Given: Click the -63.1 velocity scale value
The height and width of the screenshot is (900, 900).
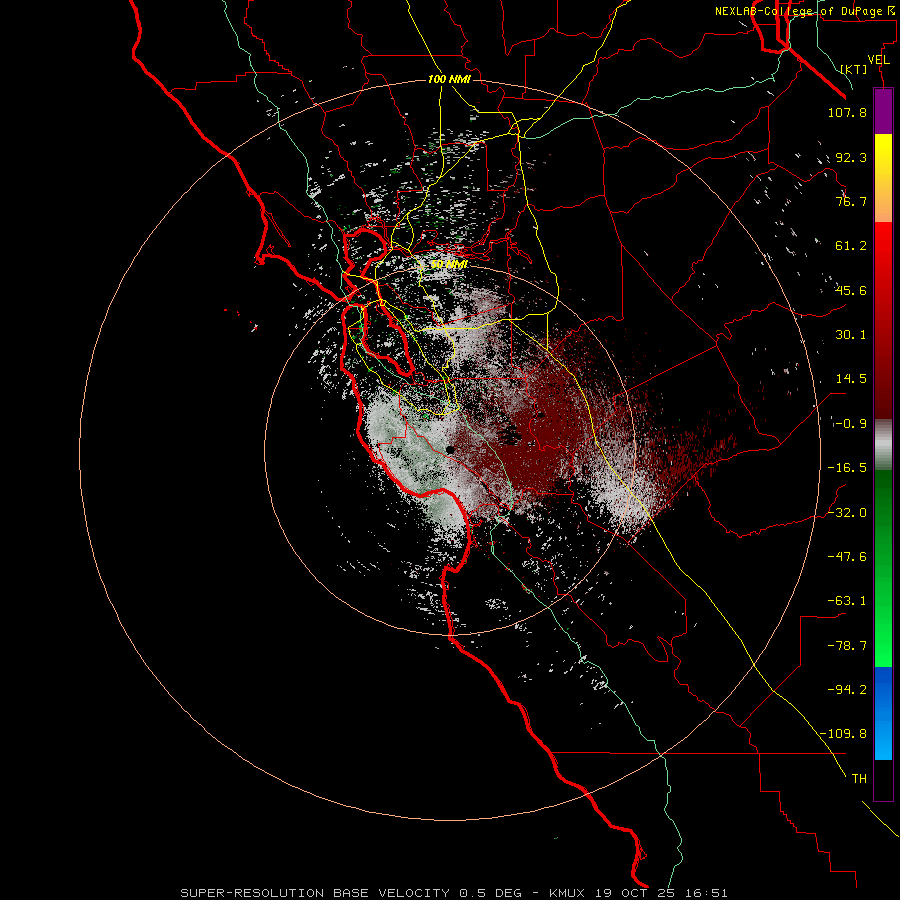Looking at the screenshot, I should click(x=847, y=601).
